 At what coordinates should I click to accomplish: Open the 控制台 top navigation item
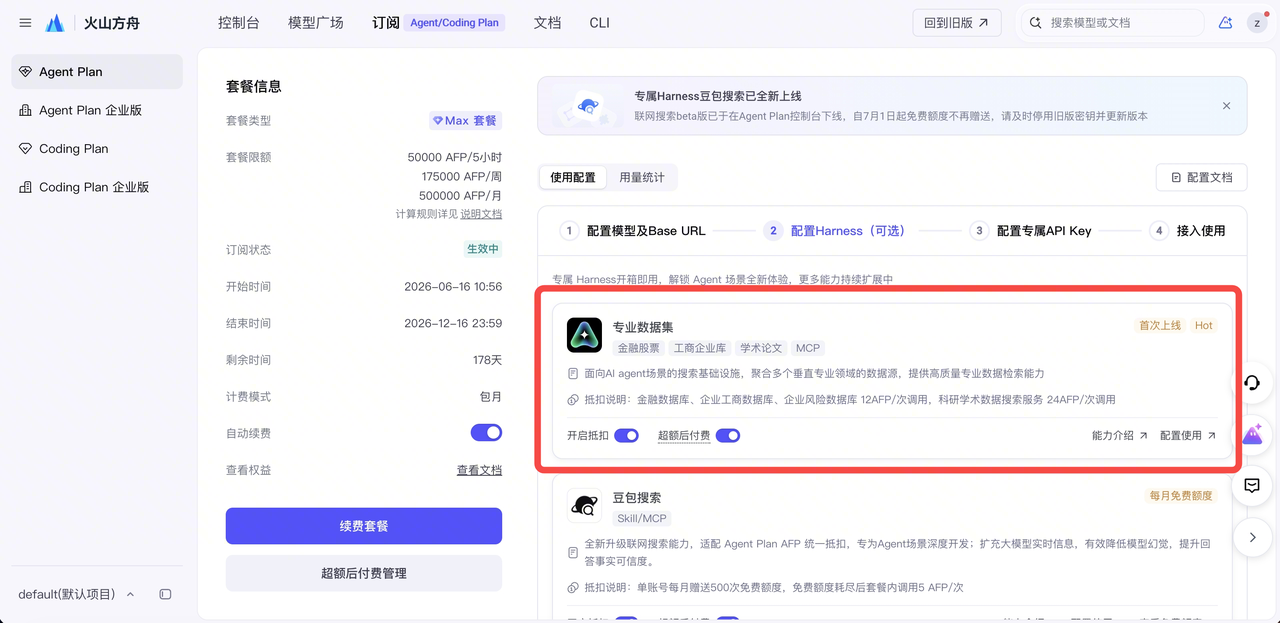pos(238,23)
